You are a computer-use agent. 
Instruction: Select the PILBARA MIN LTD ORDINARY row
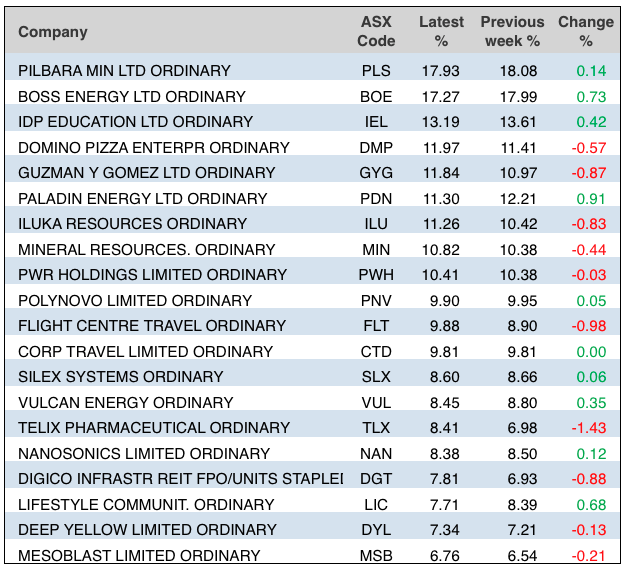pos(124,71)
